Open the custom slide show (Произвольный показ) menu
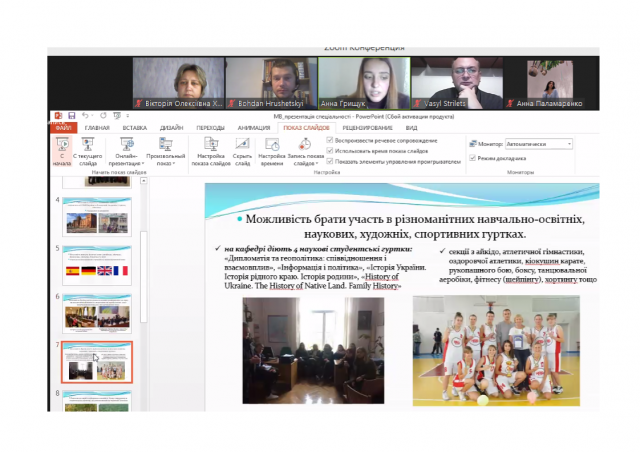The image size is (640, 452). 165,151
